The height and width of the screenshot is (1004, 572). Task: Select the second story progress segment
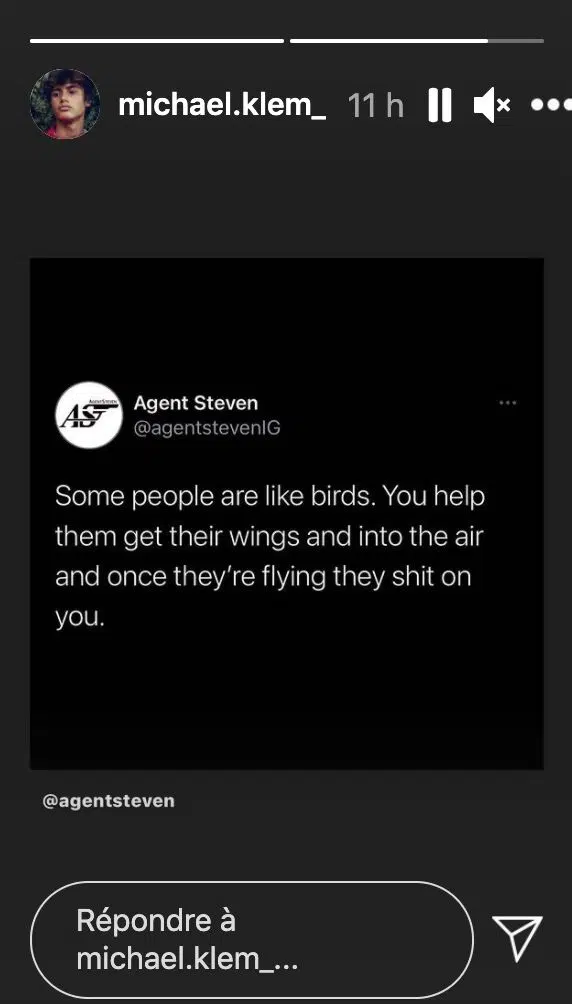417,41
